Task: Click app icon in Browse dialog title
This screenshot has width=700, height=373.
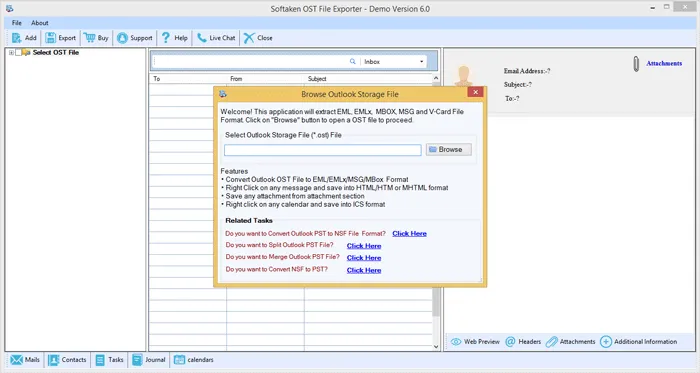Action: 223,94
